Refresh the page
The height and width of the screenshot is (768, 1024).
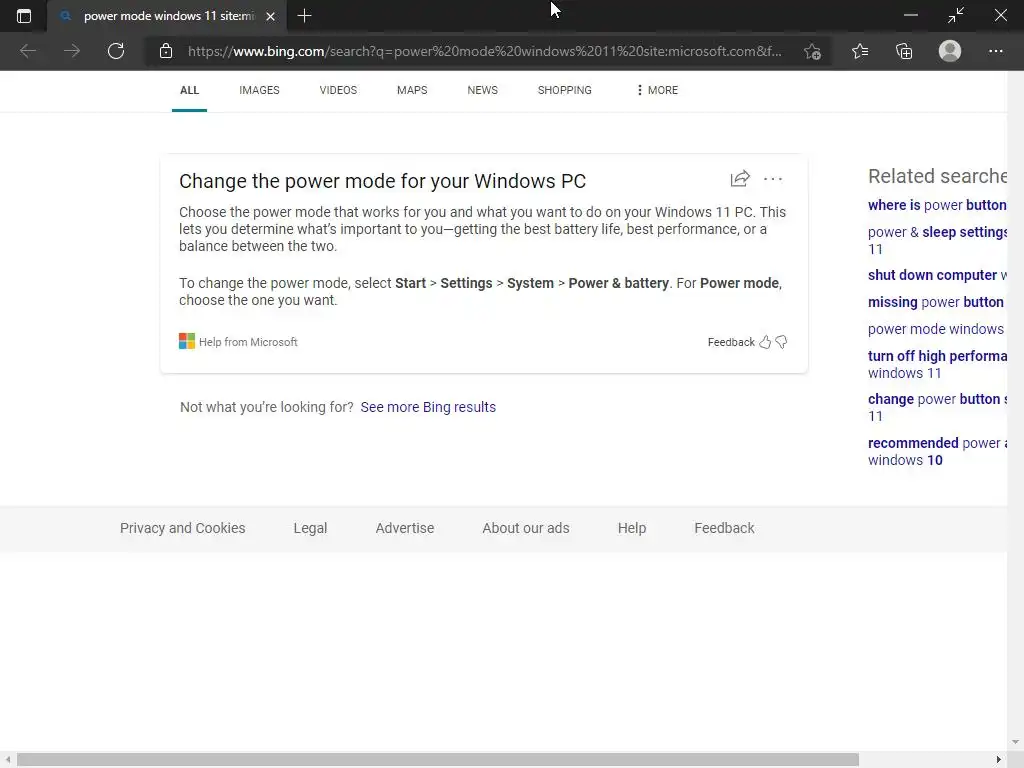pyautogui.click(x=116, y=51)
